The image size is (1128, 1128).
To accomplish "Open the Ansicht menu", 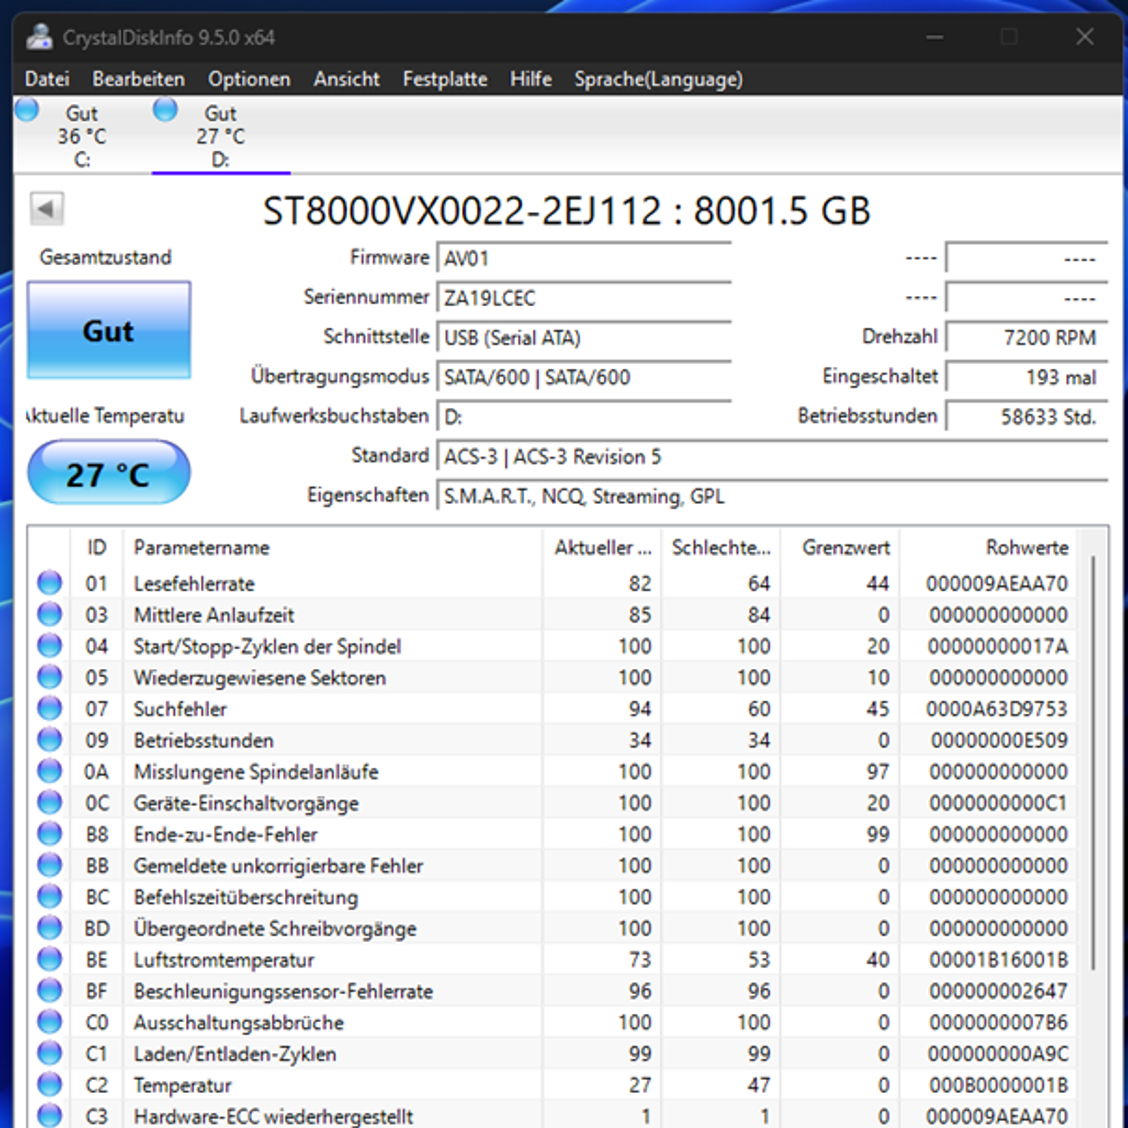I will tap(346, 79).
